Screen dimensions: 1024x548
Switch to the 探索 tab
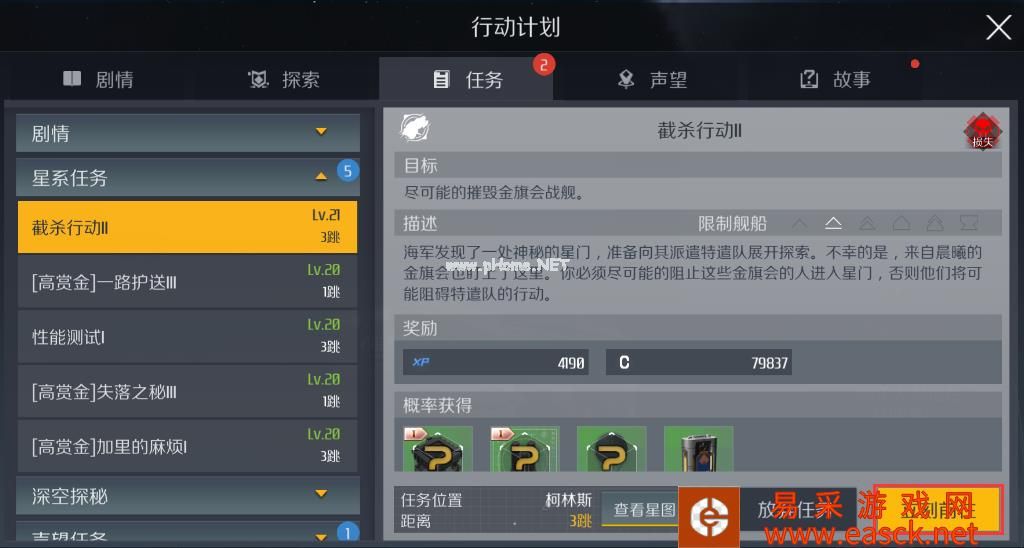[x=284, y=80]
